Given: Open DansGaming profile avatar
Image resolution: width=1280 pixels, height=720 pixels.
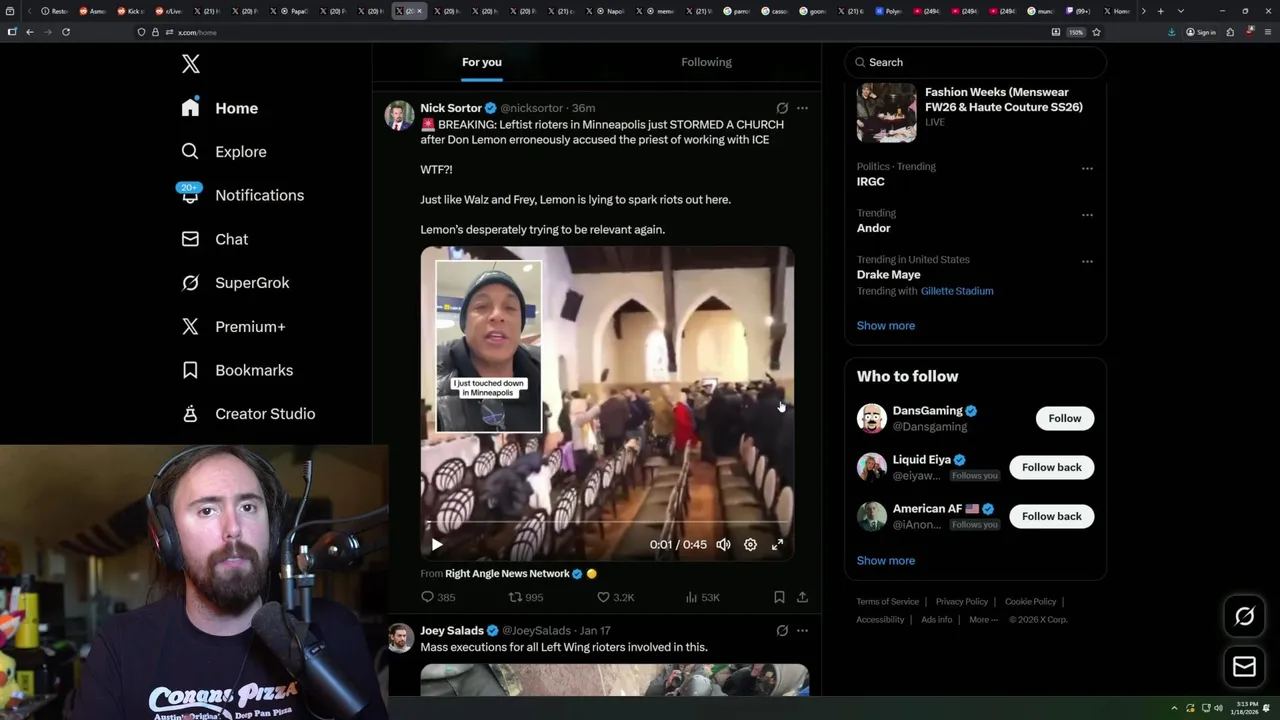Looking at the screenshot, I should [872, 418].
